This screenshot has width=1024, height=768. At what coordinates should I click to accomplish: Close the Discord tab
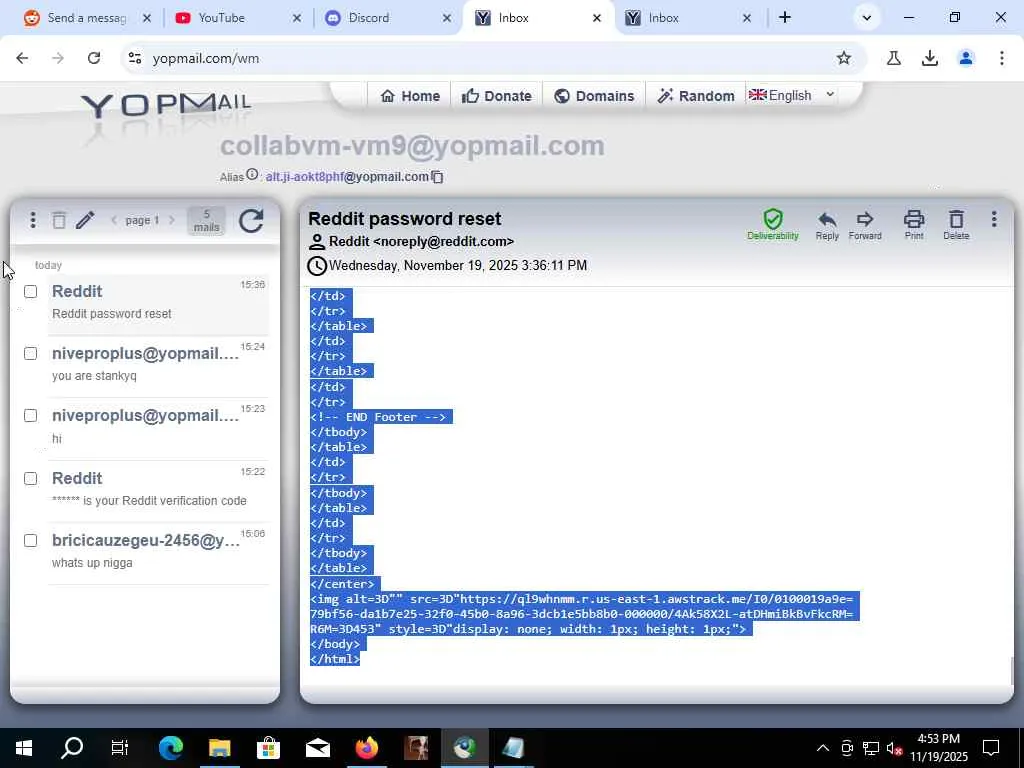pyautogui.click(x=447, y=18)
